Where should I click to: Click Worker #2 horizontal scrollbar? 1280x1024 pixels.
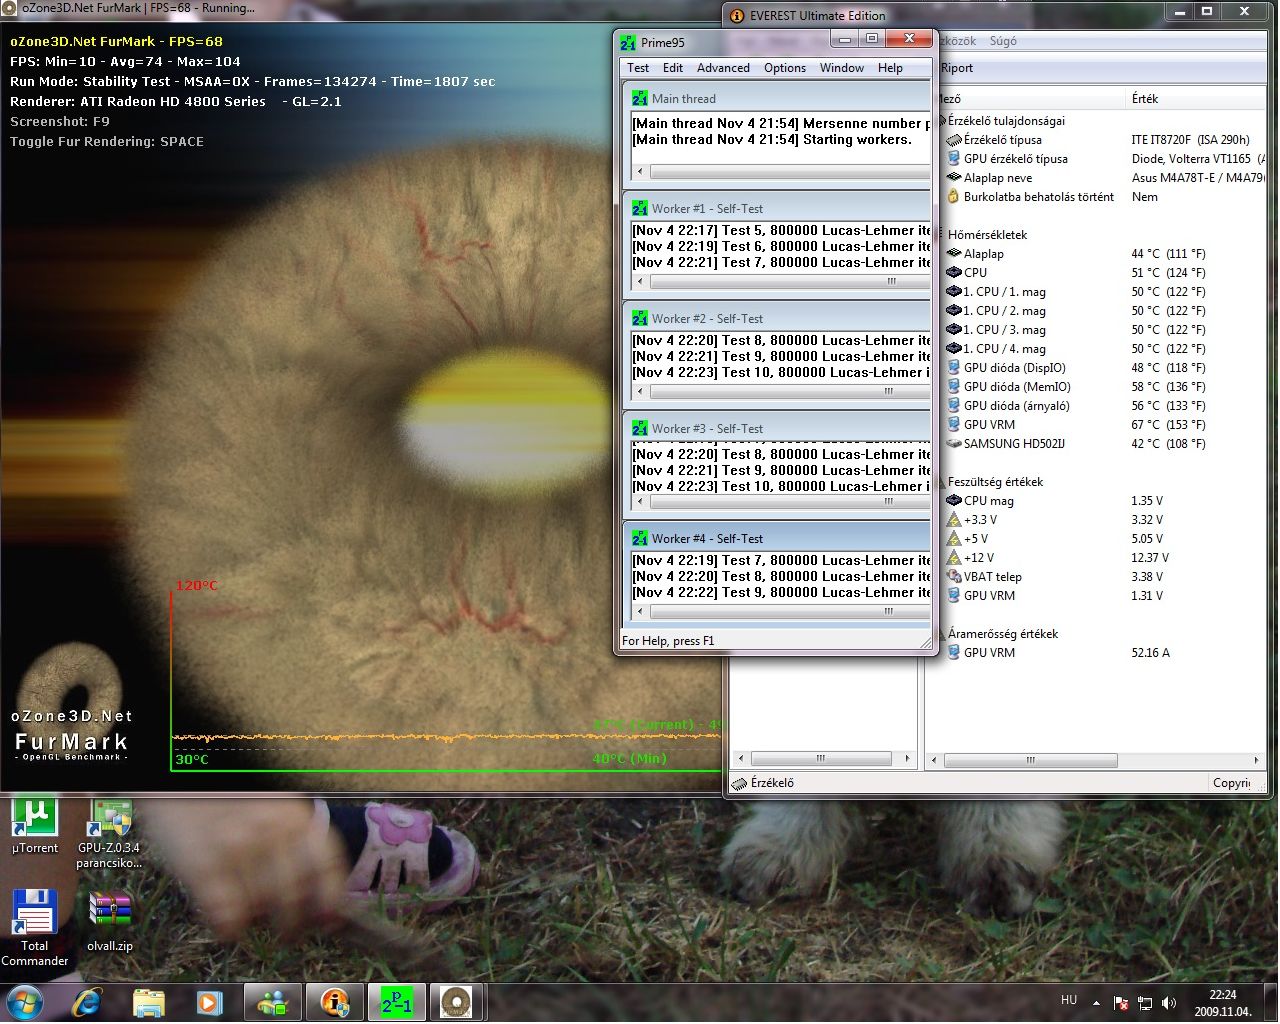(x=783, y=392)
